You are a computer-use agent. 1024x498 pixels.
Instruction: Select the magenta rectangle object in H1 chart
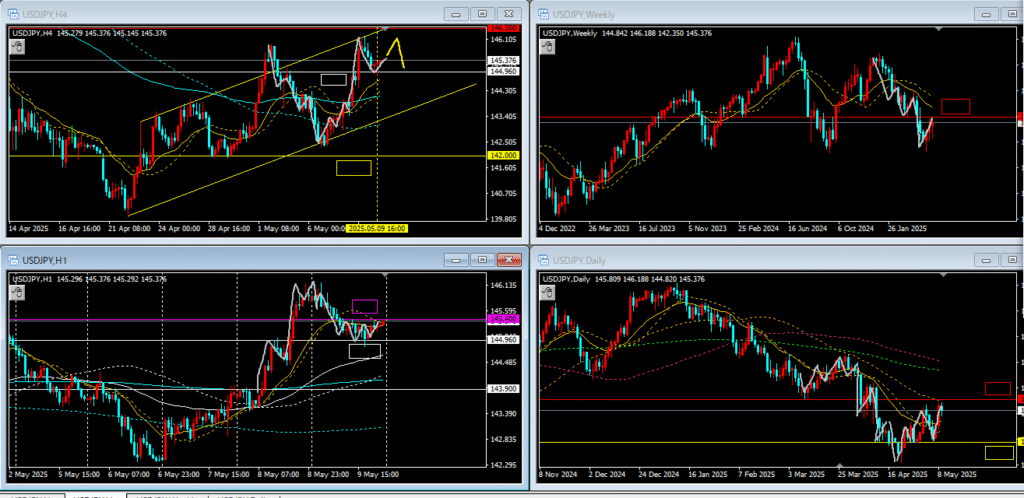(365, 306)
